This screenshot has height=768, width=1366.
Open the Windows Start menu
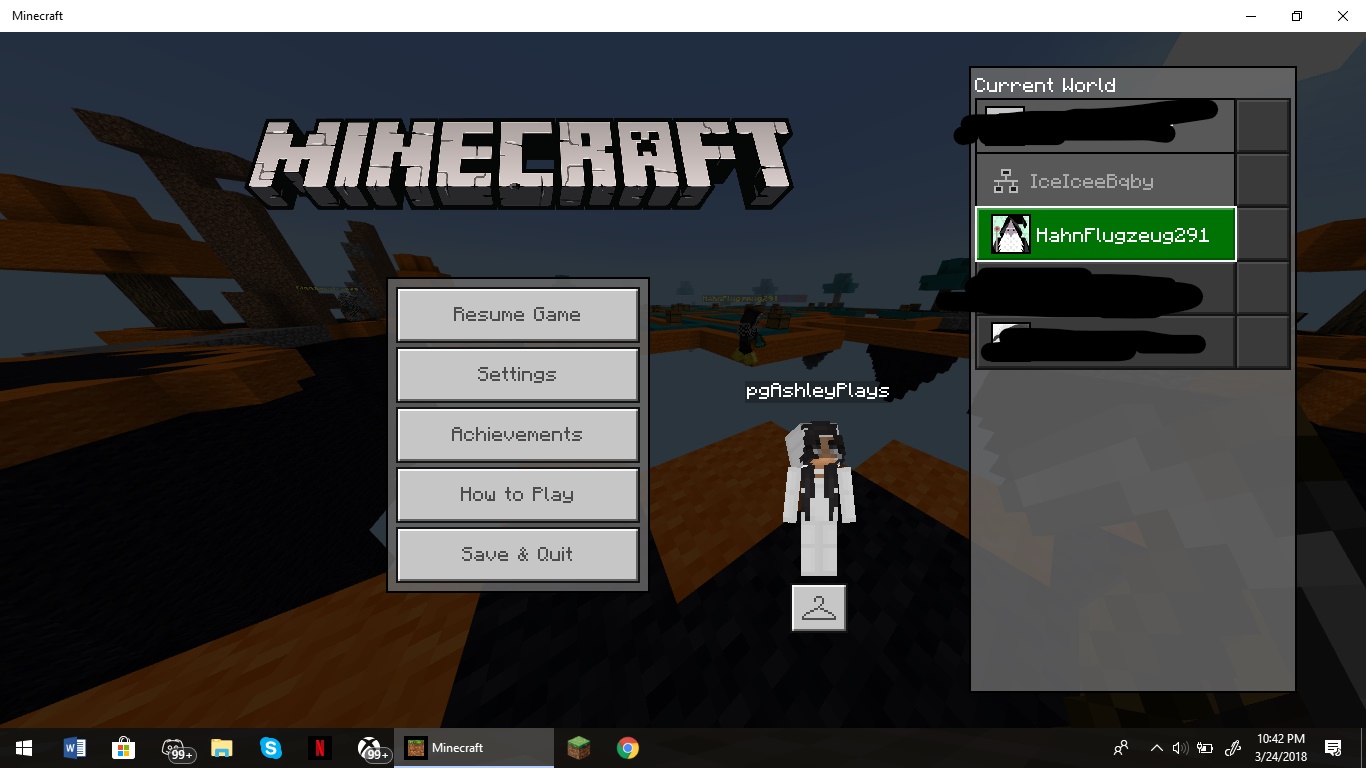click(24, 748)
